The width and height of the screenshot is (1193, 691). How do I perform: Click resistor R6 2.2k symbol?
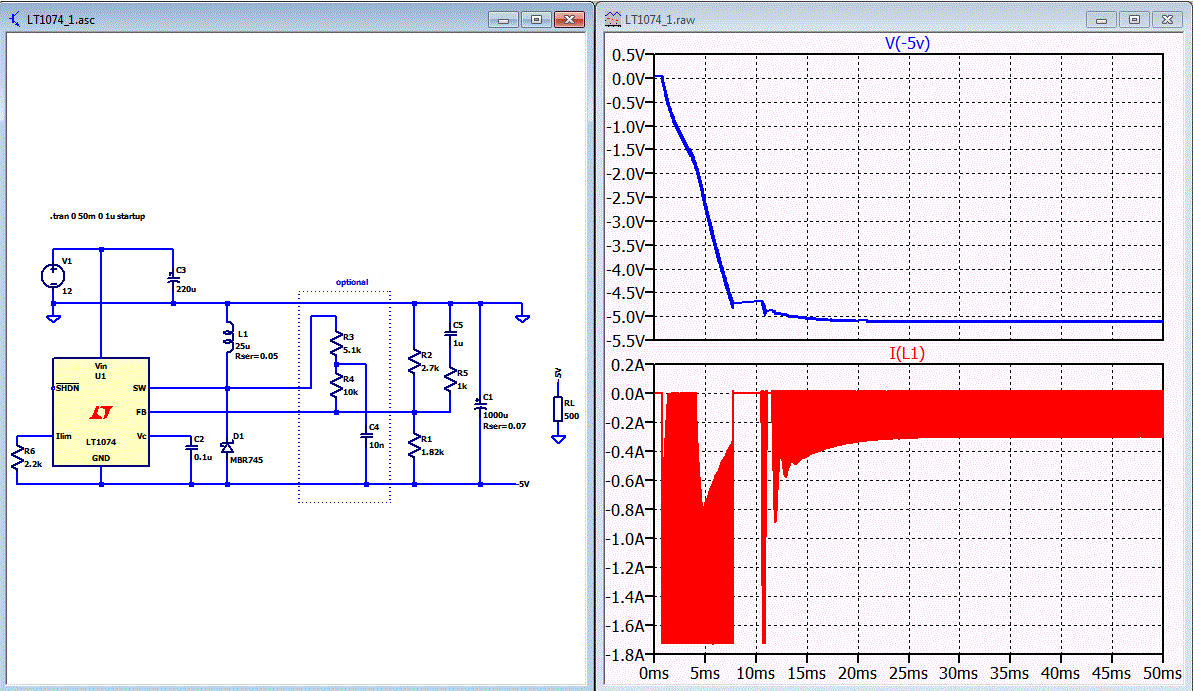point(17,457)
